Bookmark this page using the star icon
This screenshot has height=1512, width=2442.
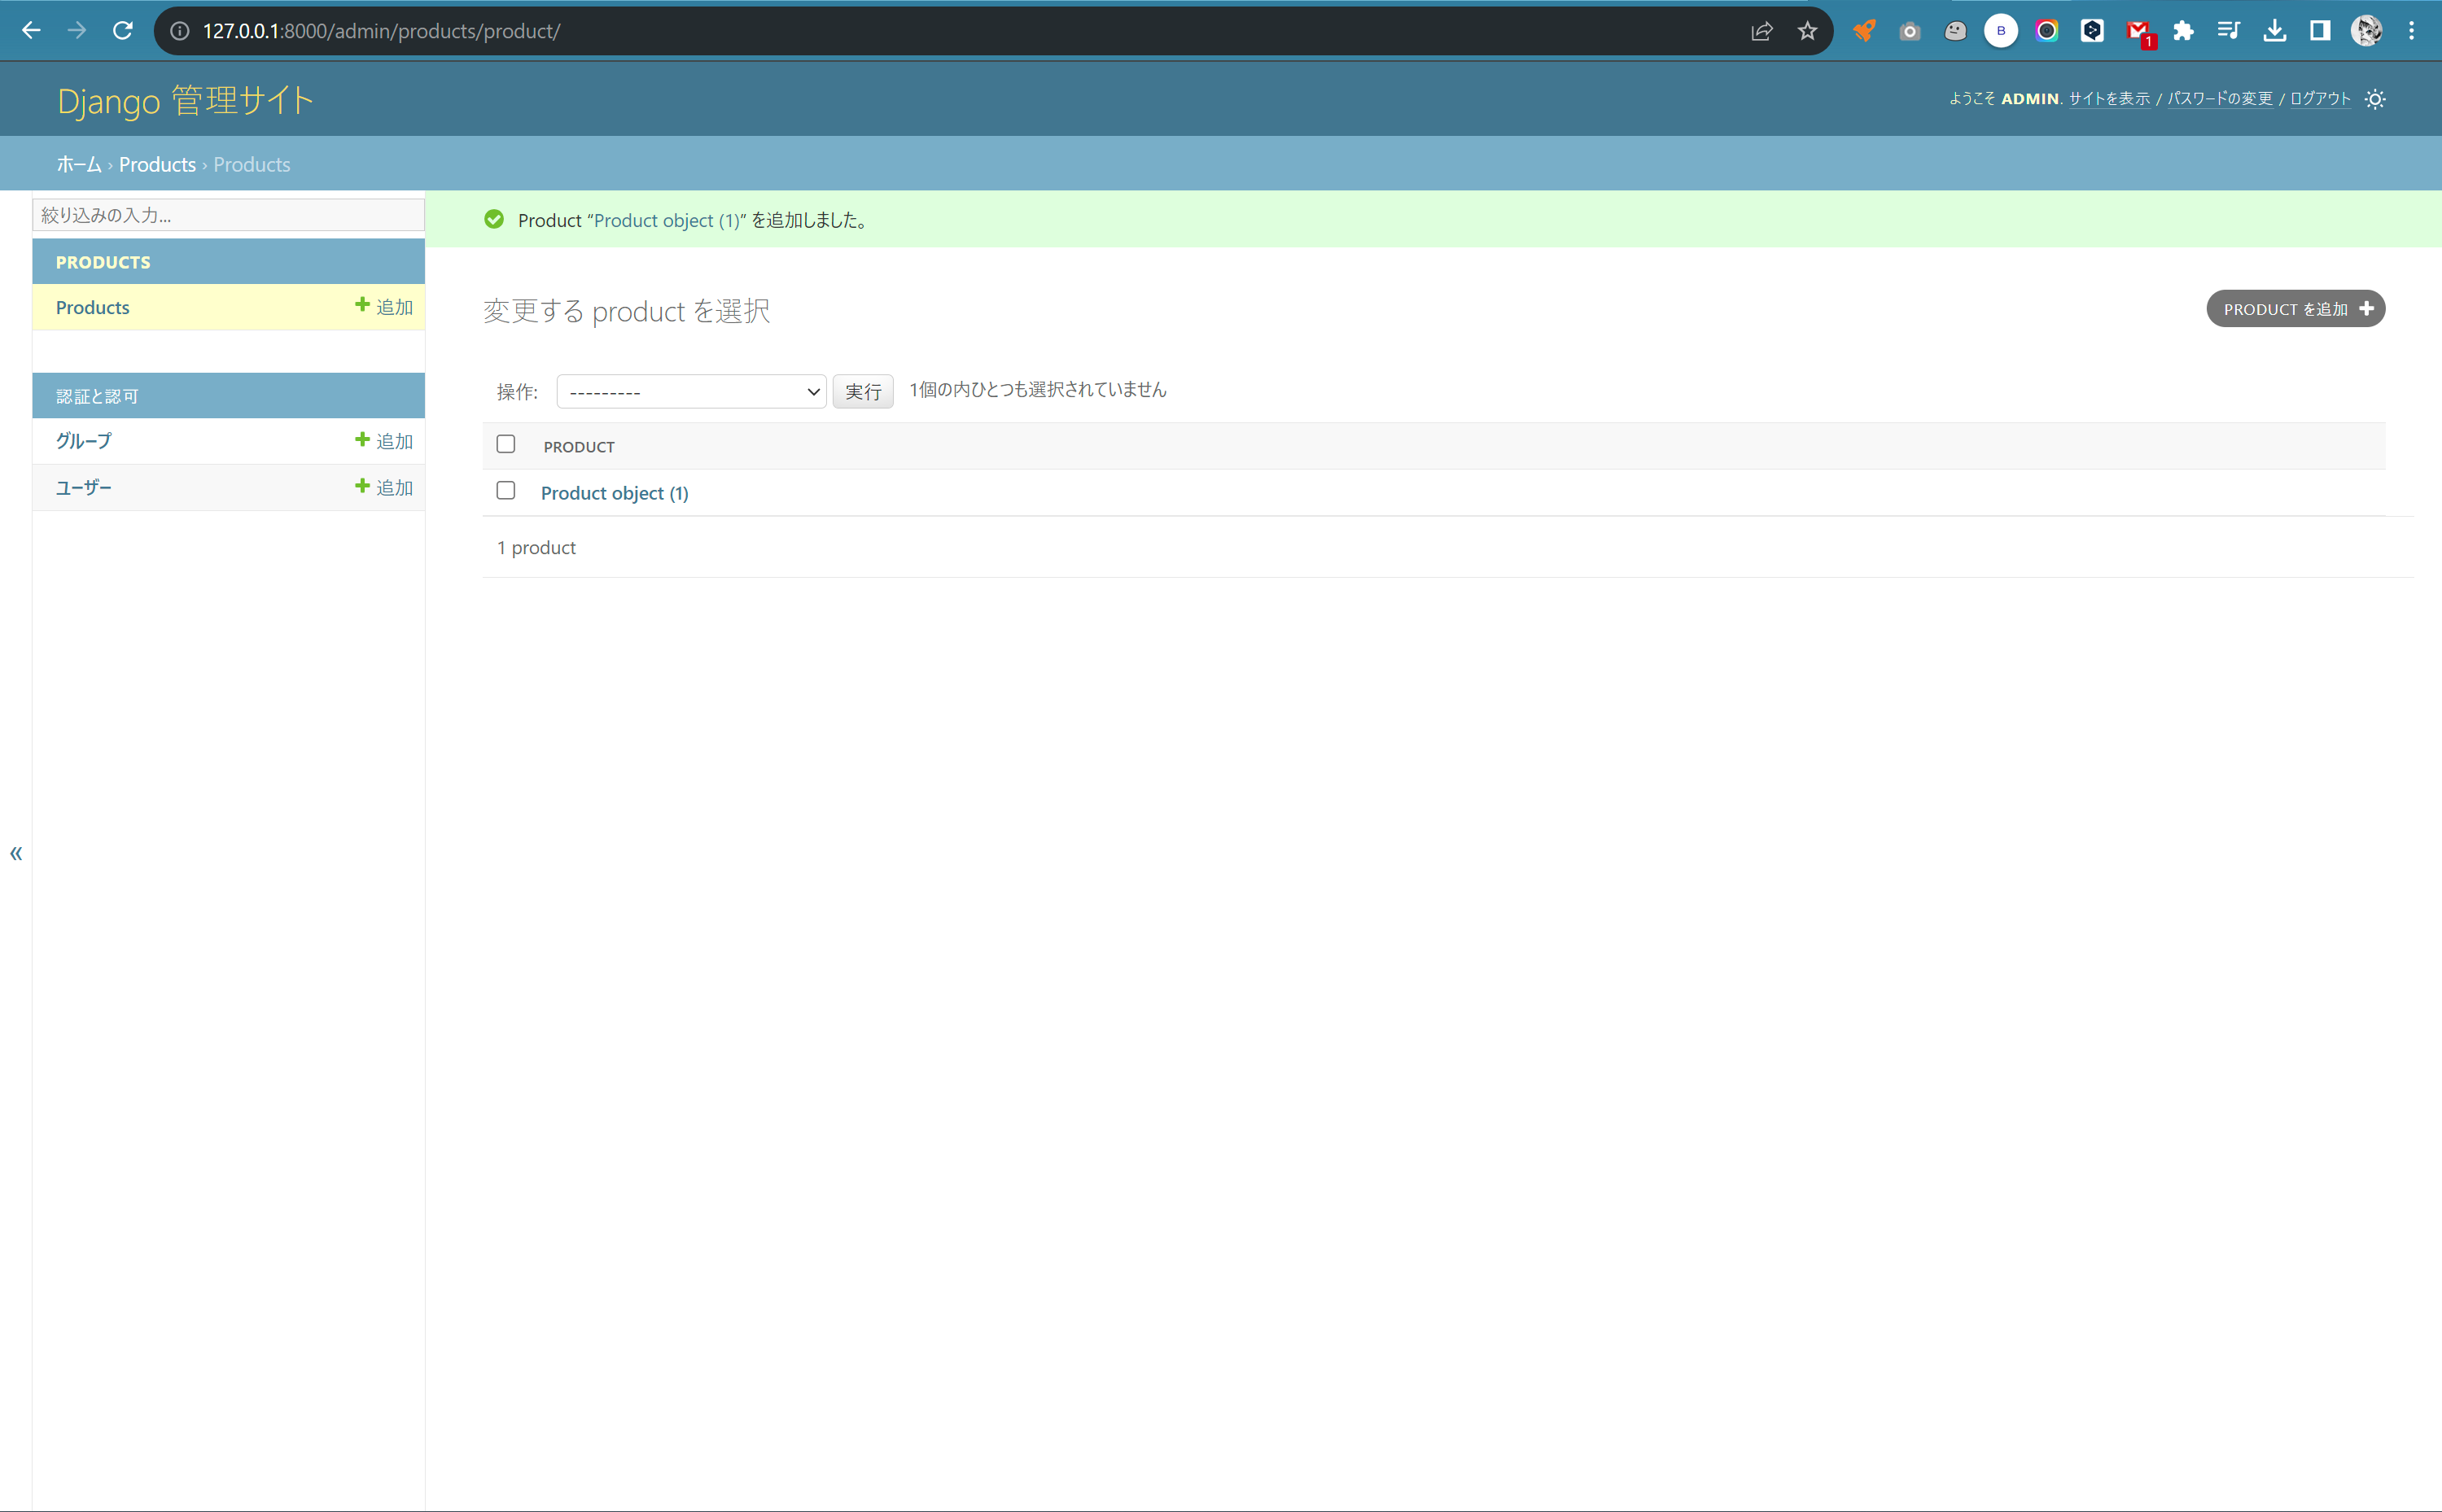(x=1806, y=30)
